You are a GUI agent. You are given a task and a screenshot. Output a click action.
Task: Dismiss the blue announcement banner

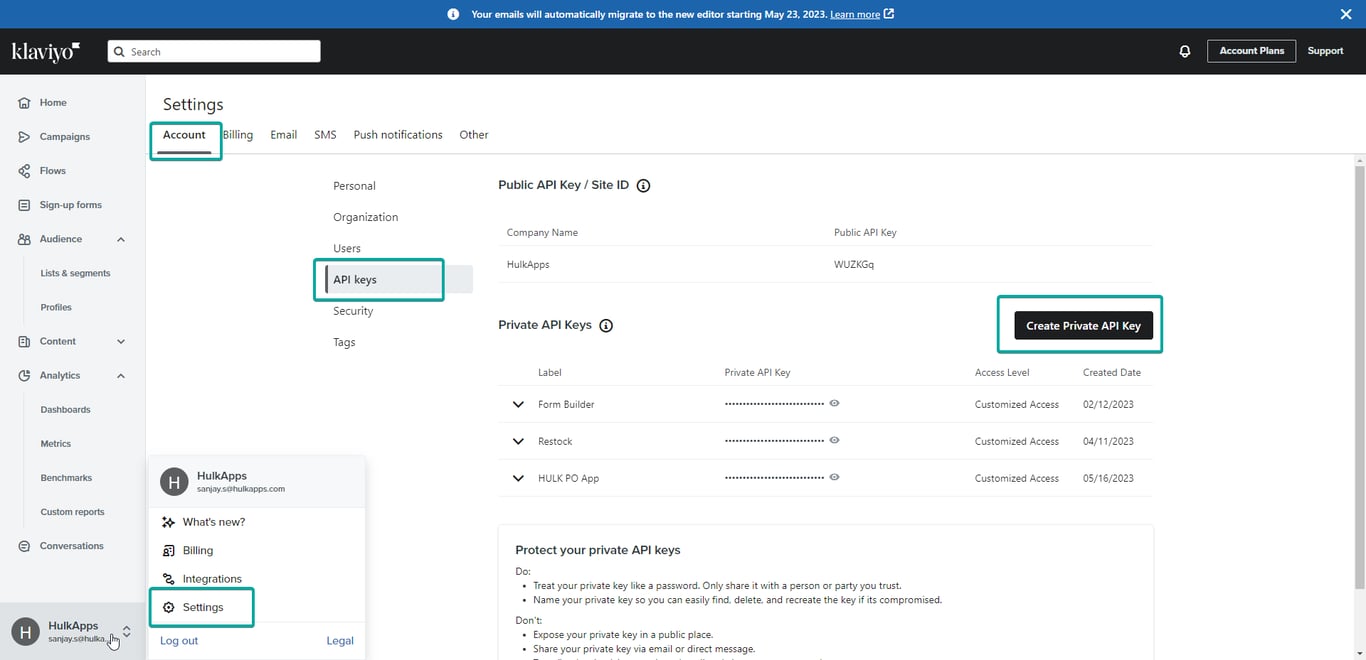click(x=1346, y=14)
